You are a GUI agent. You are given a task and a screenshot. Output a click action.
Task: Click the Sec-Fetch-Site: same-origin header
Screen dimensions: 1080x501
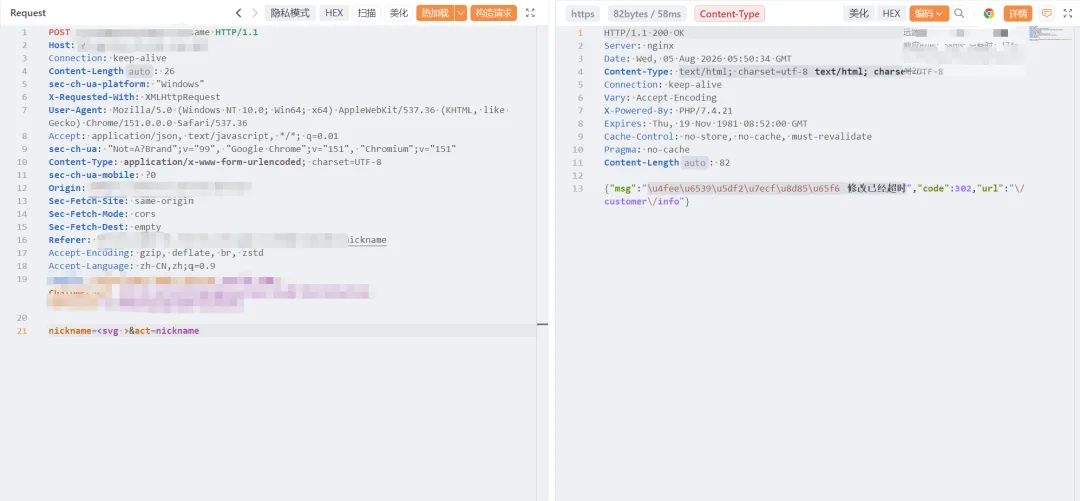(121, 201)
